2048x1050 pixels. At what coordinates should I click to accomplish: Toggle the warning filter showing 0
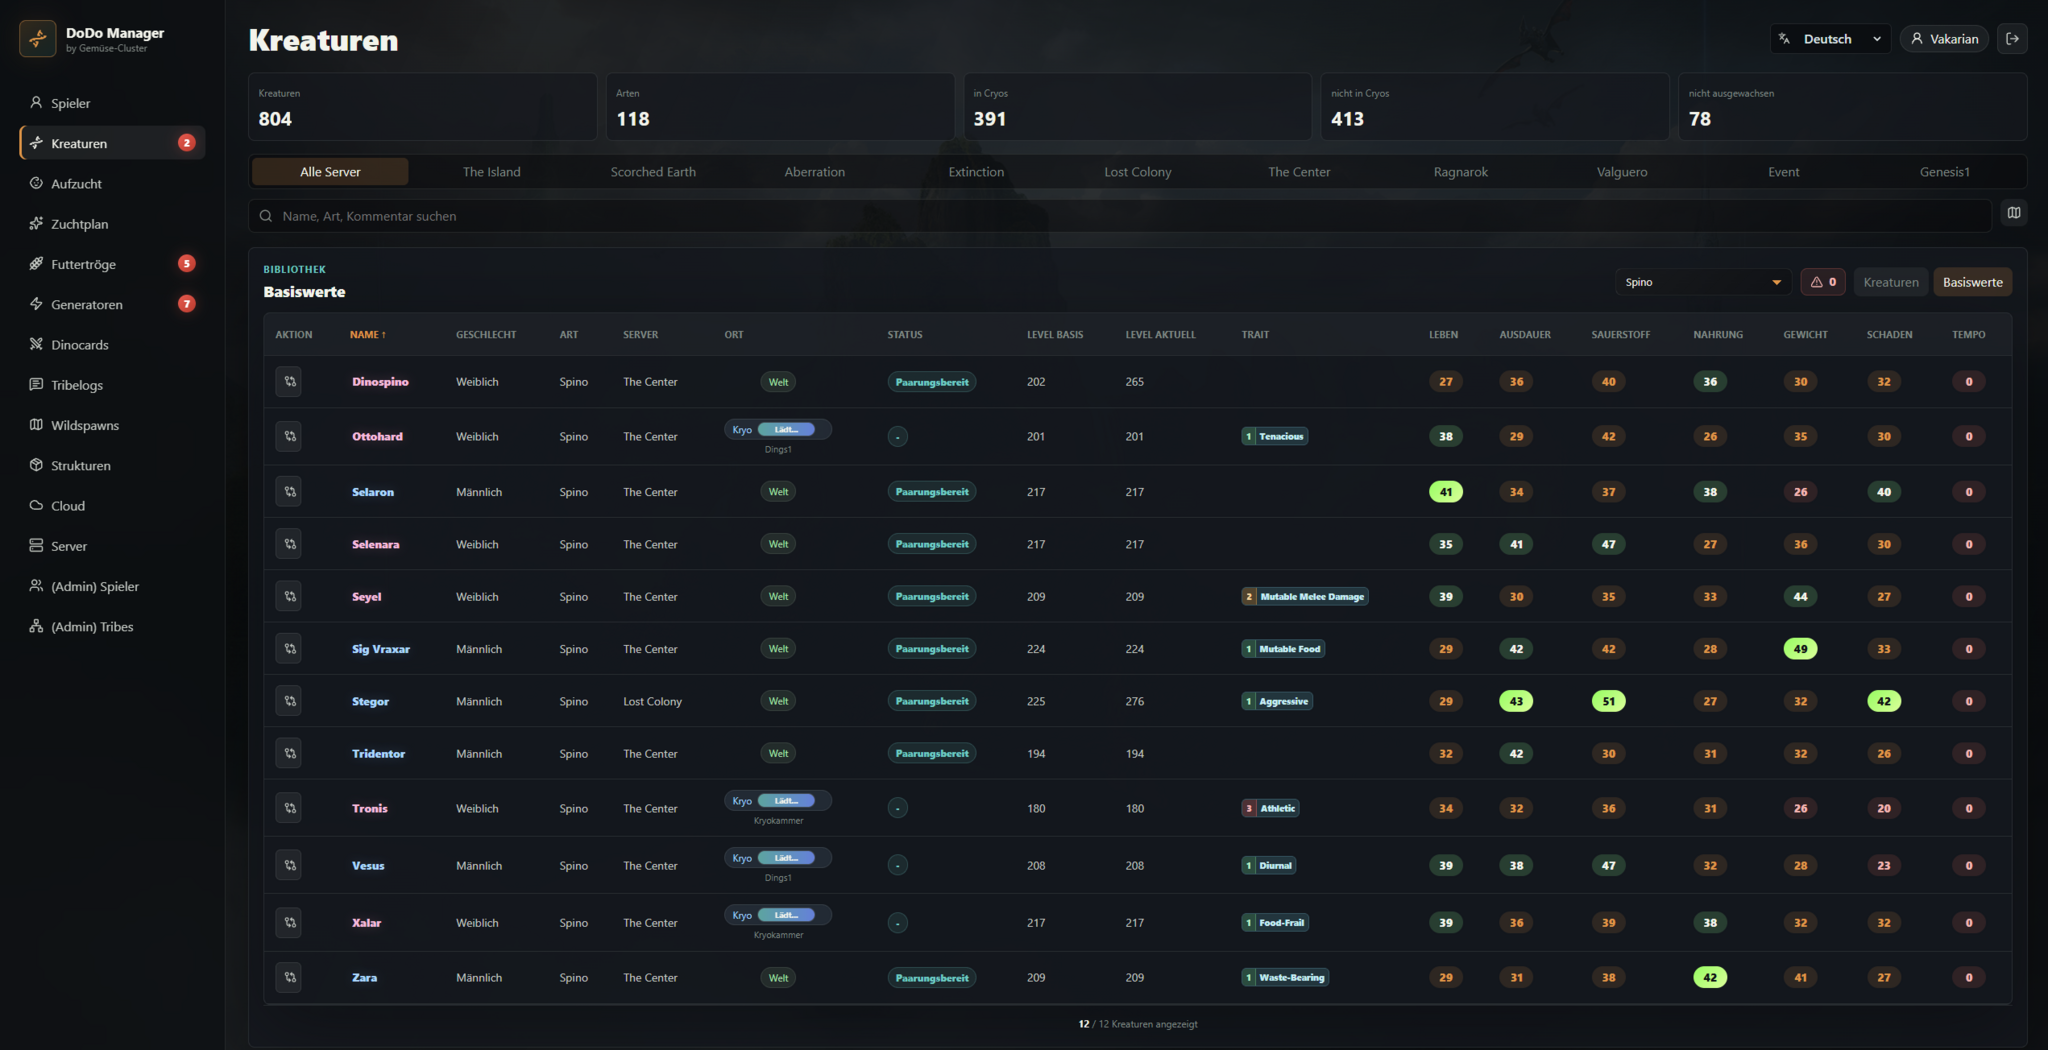[x=1823, y=282]
